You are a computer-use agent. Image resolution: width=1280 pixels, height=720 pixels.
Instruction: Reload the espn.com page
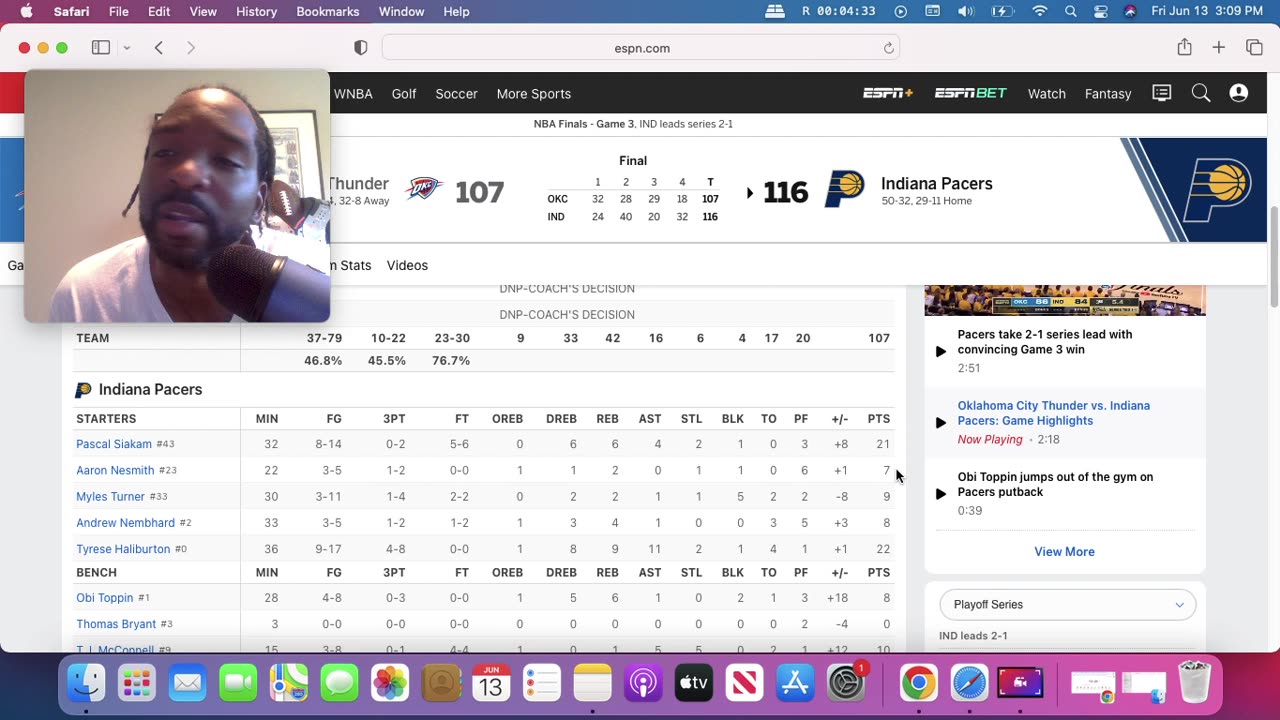[888, 48]
